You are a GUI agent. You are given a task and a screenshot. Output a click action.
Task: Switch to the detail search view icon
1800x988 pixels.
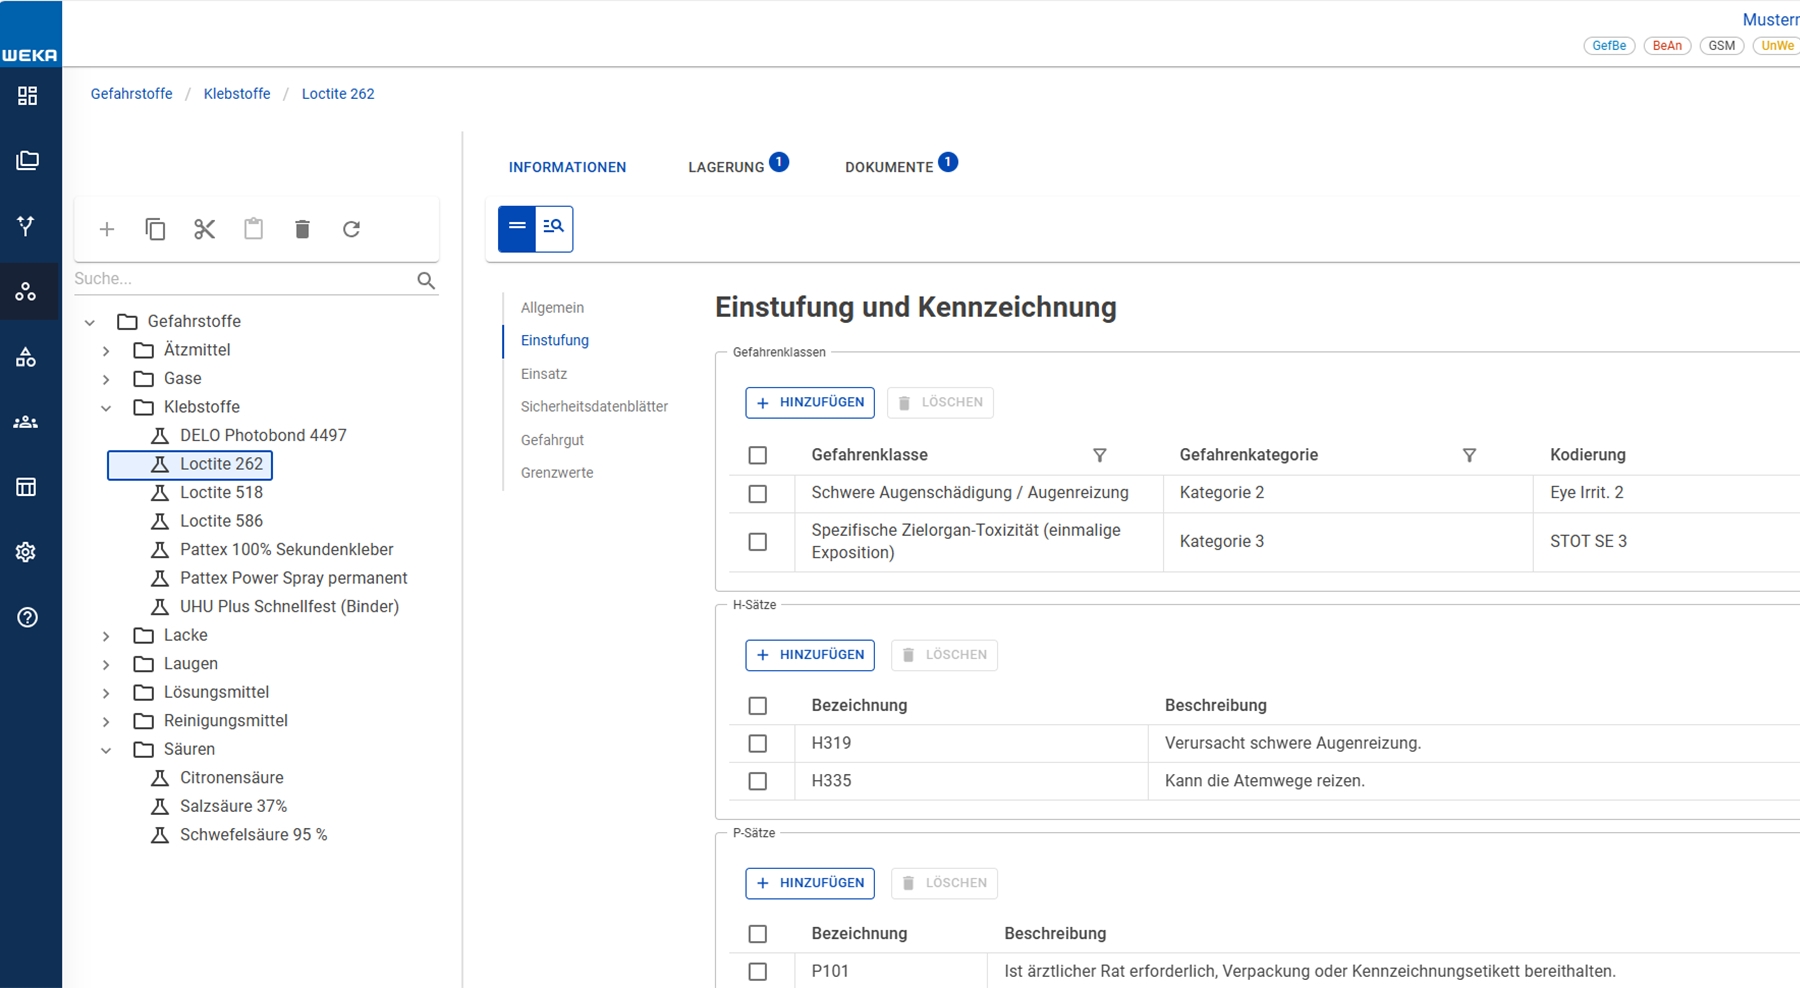tap(554, 228)
